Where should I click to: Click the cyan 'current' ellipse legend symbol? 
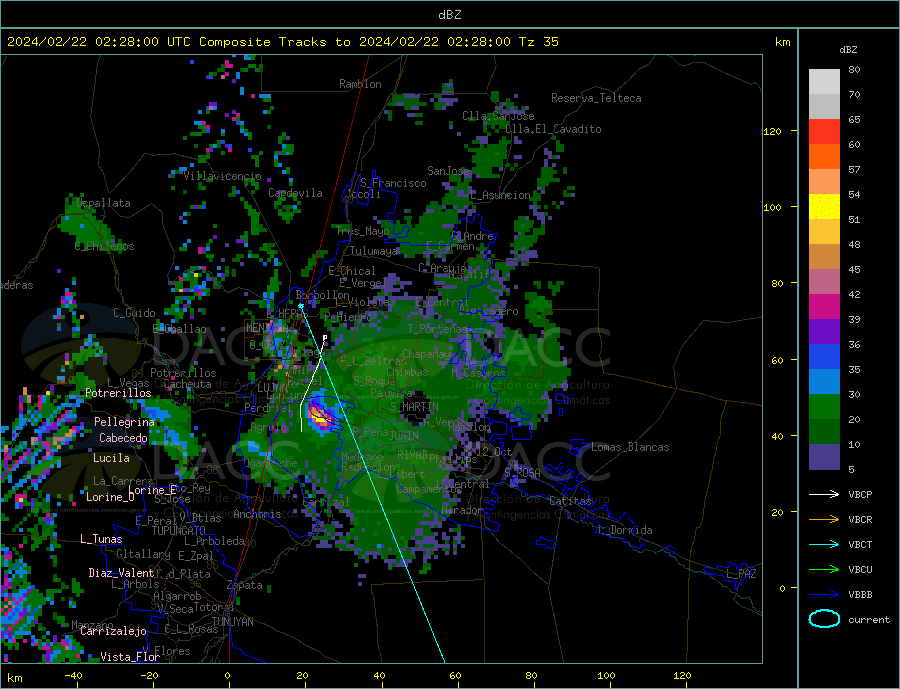pos(824,619)
